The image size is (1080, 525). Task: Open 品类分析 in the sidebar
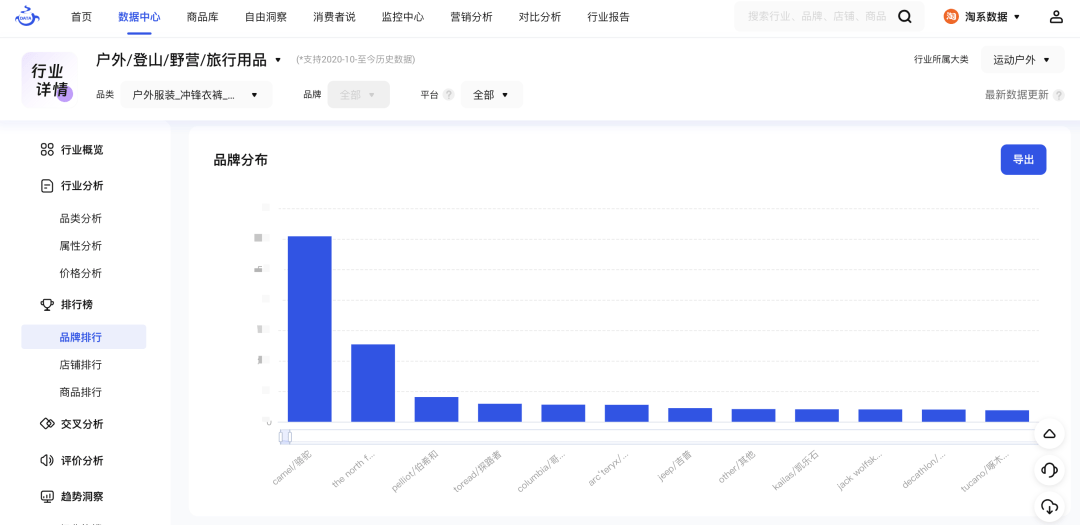pyautogui.click(x=81, y=218)
